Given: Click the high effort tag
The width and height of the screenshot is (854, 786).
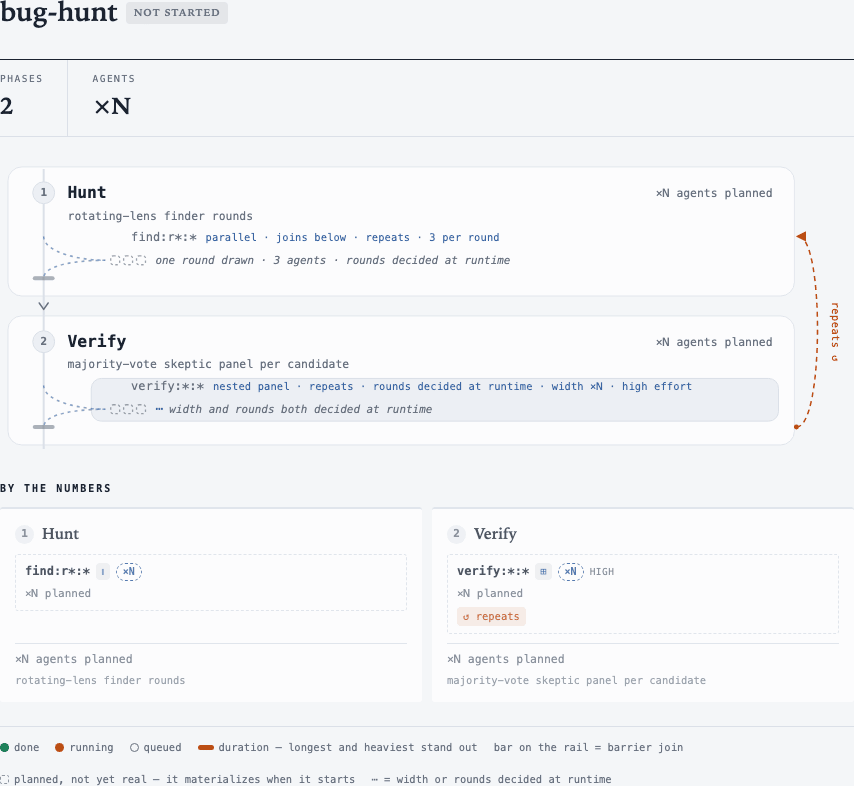Looking at the screenshot, I should pos(657,386).
